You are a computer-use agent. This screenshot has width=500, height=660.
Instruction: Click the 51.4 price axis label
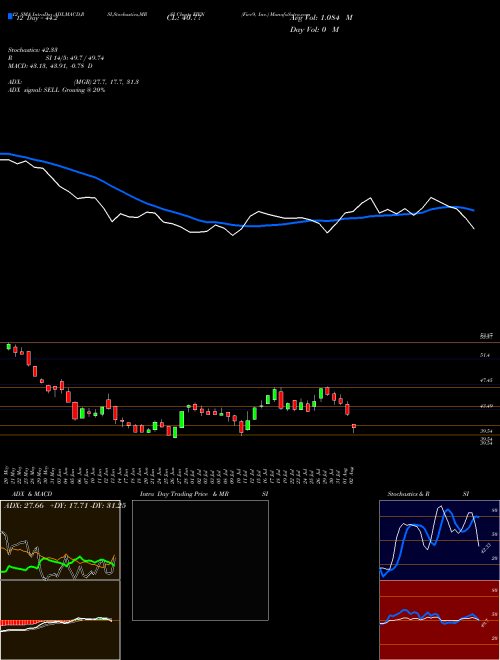point(484,356)
